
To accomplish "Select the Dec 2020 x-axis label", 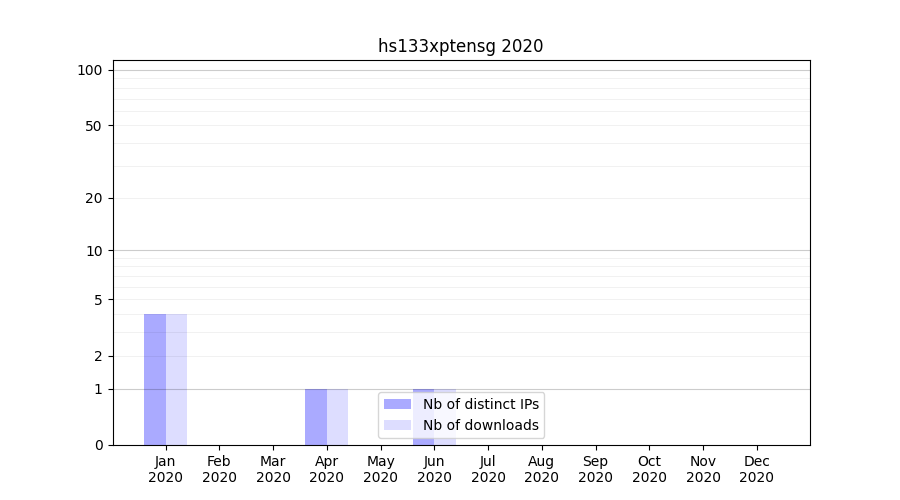I will 756,469.
